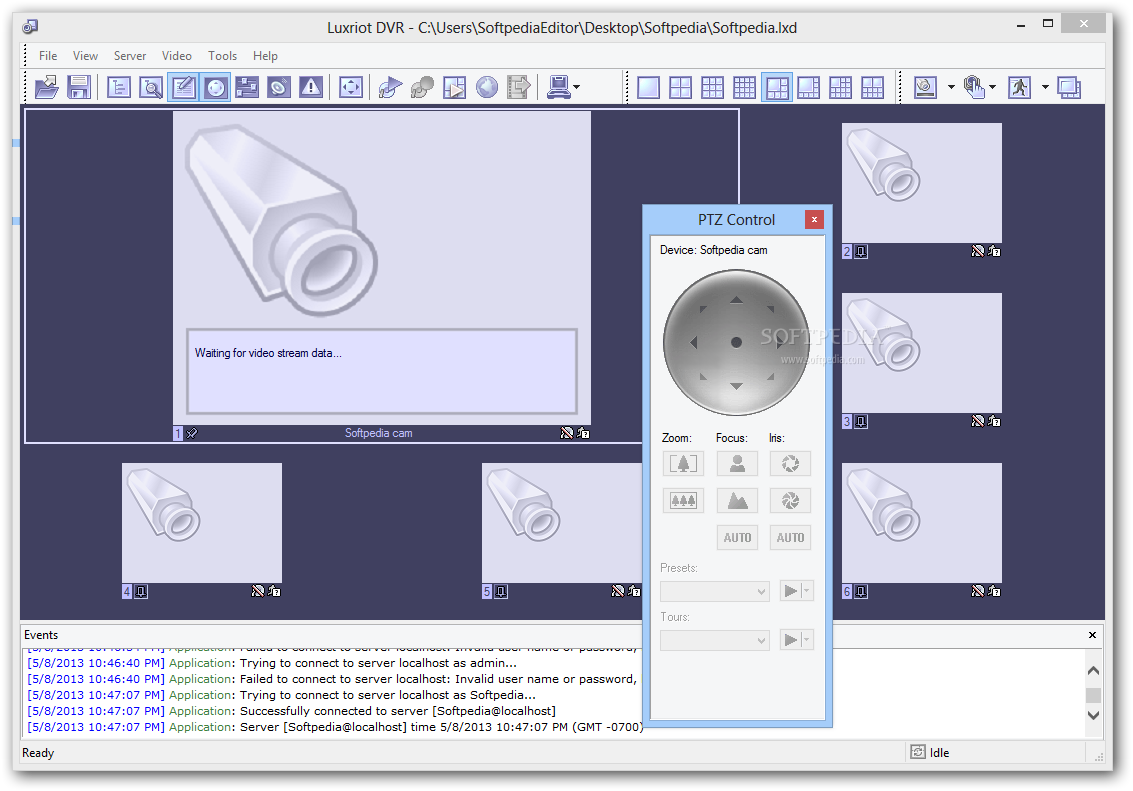The height and width of the screenshot is (791, 1133).
Task: Open the Help menu
Action: coord(265,56)
